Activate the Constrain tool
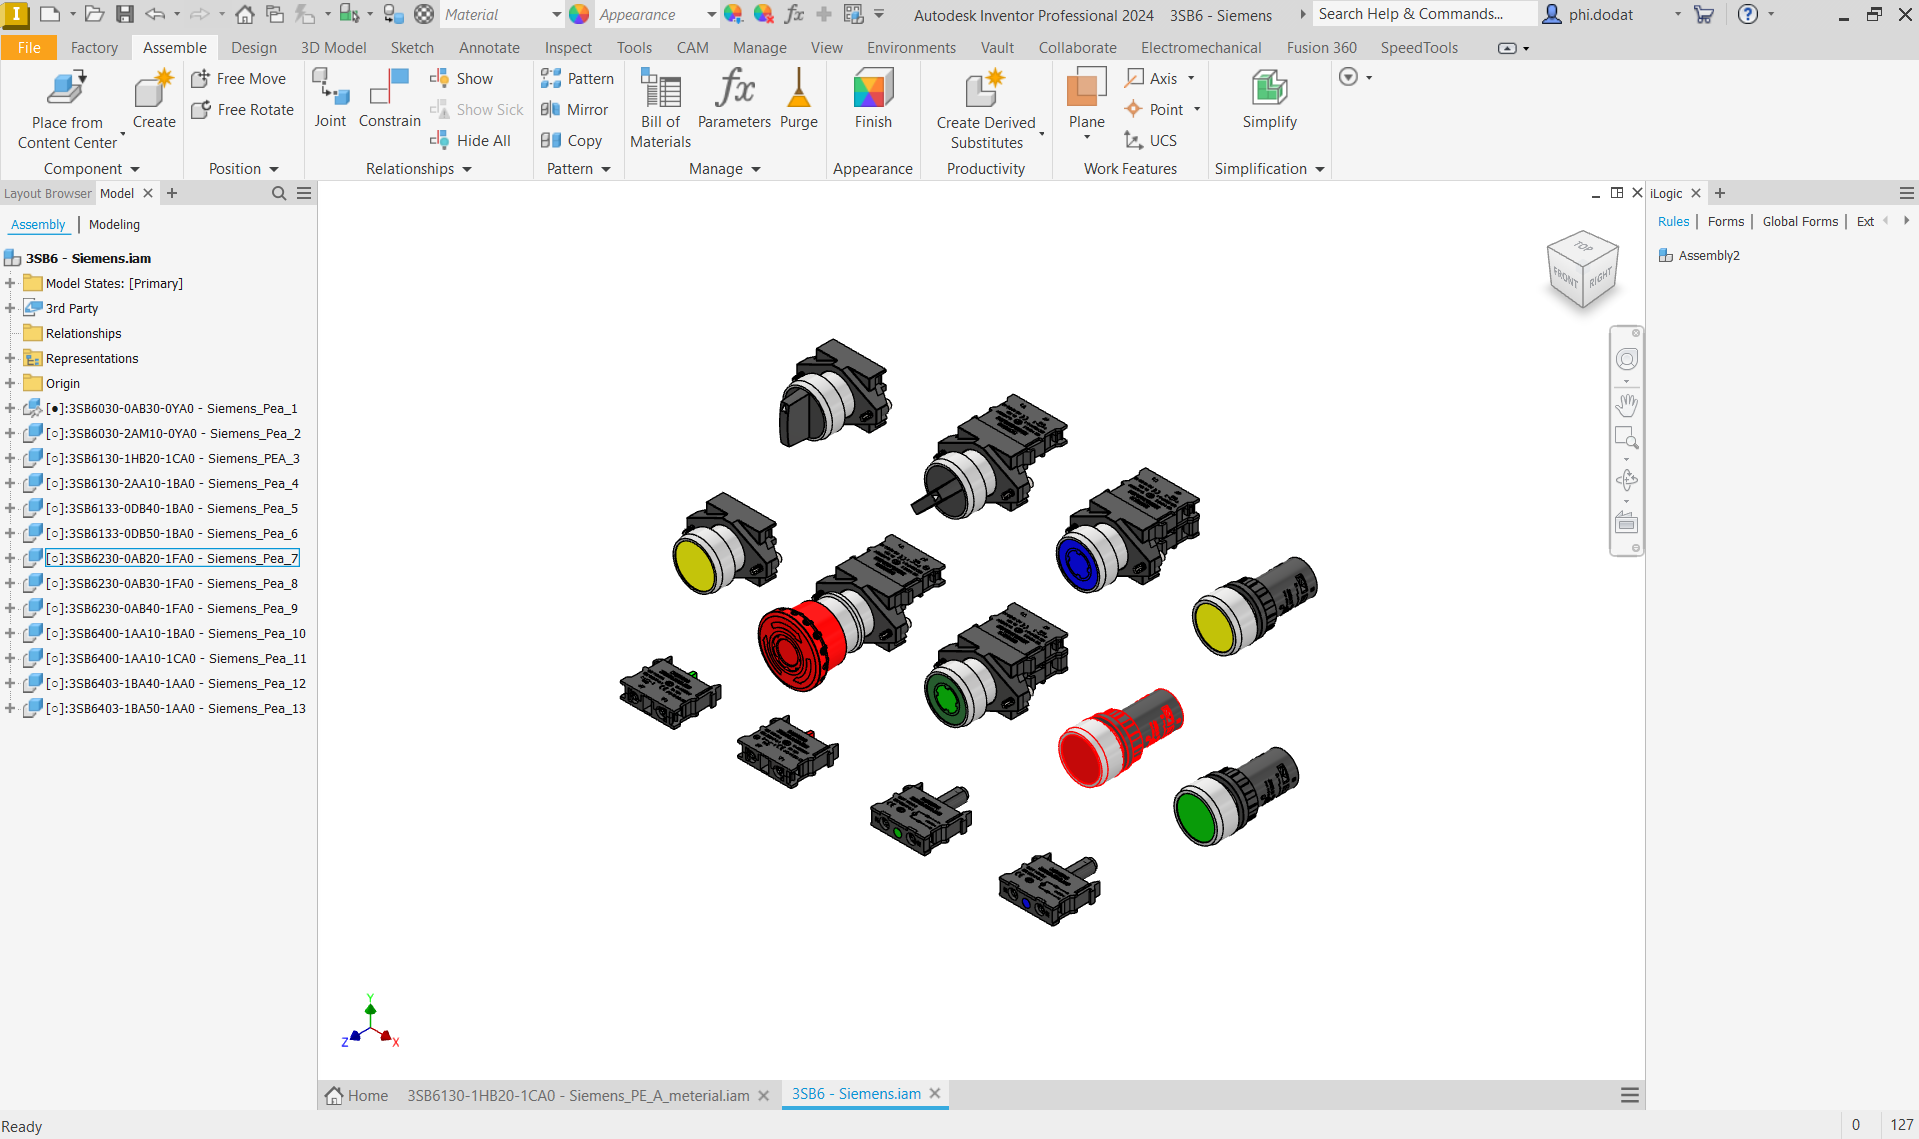This screenshot has width=1919, height=1139. [389, 99]
